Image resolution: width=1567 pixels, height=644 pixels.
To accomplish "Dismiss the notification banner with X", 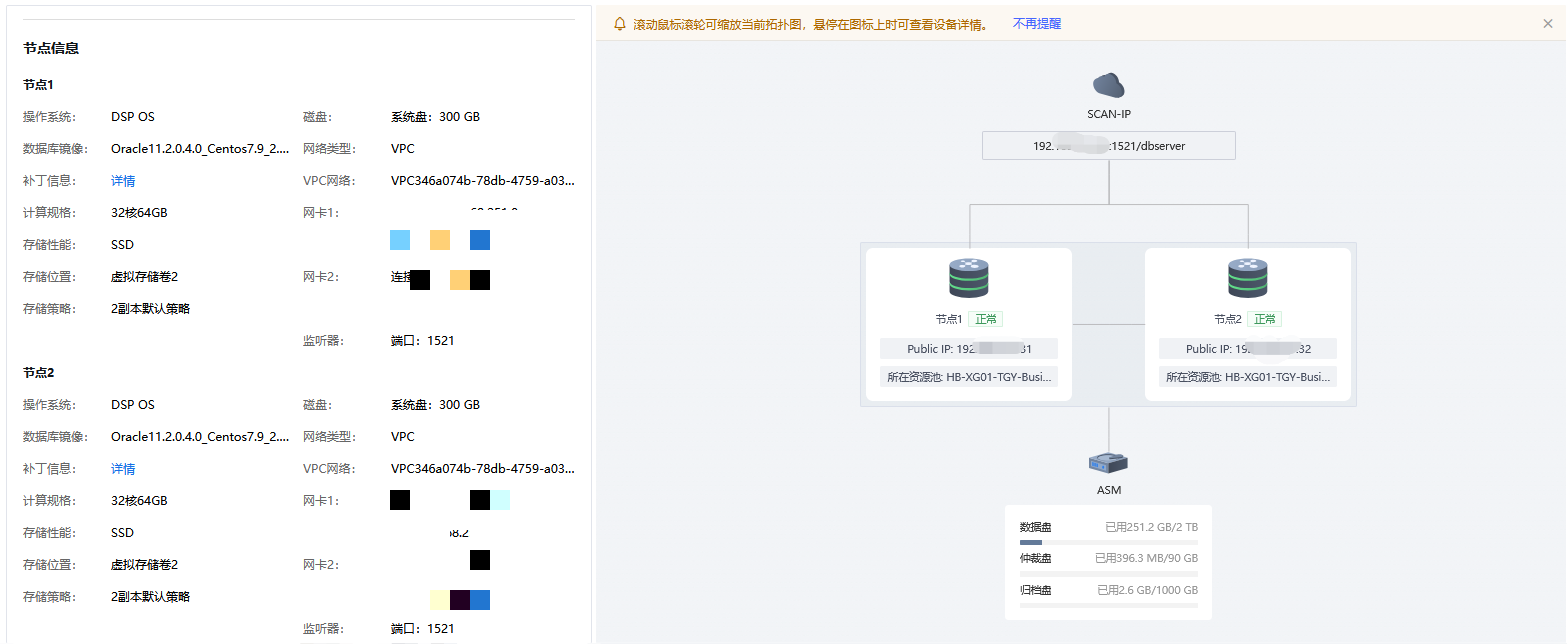I will point(1547,22).
